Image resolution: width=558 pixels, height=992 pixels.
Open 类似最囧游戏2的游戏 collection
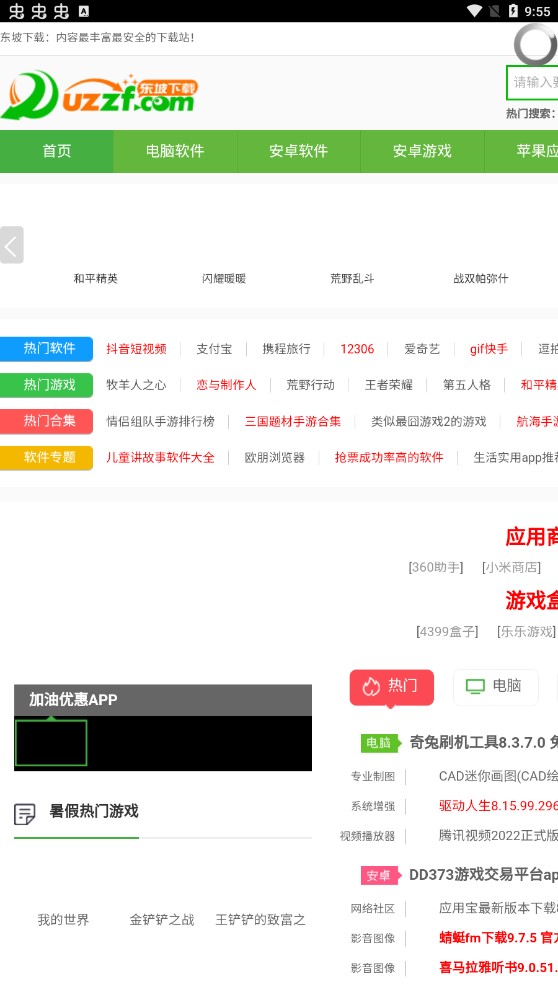pos(429,421)
